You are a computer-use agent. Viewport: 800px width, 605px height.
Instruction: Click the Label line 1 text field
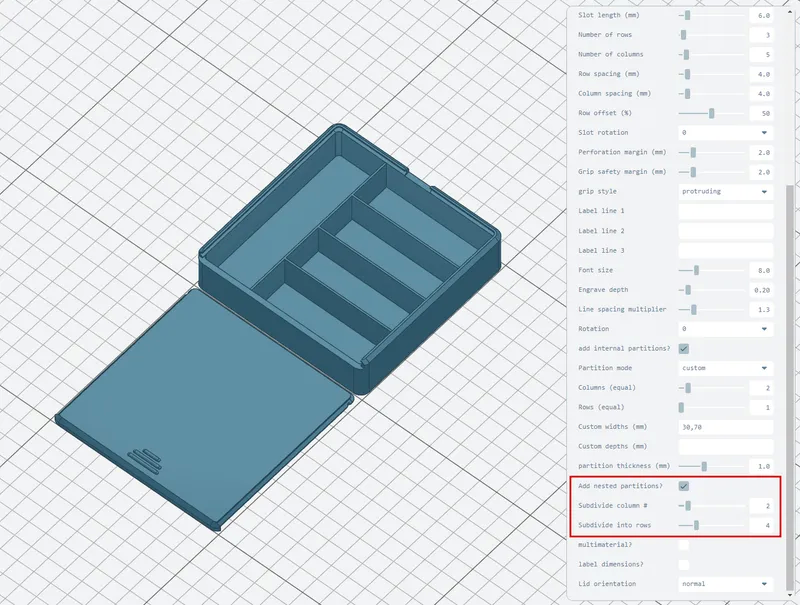725,211
